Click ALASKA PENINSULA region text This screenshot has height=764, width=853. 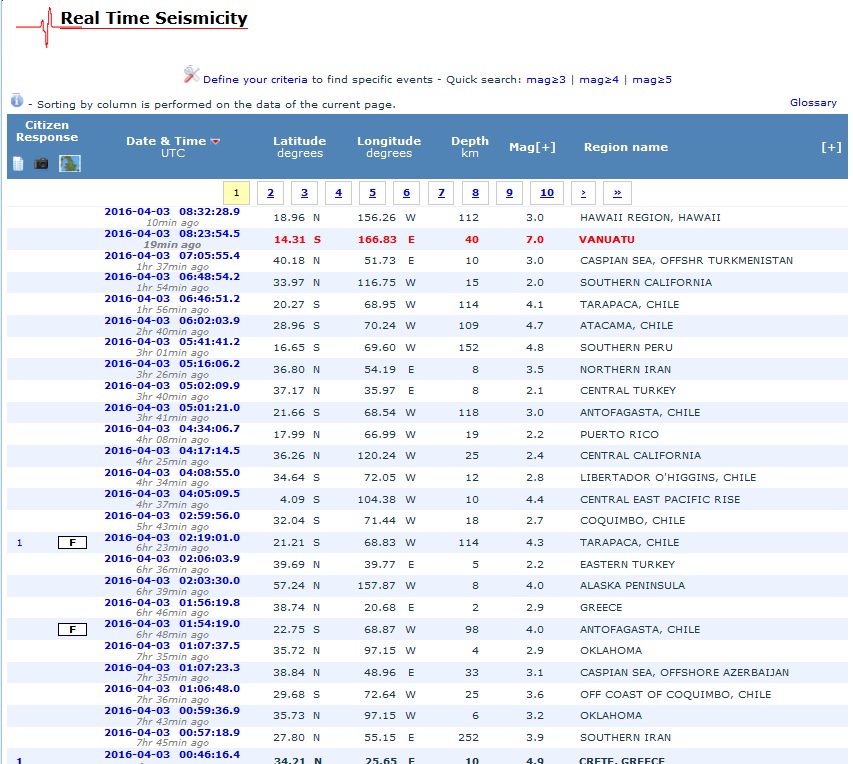point(632,586)
